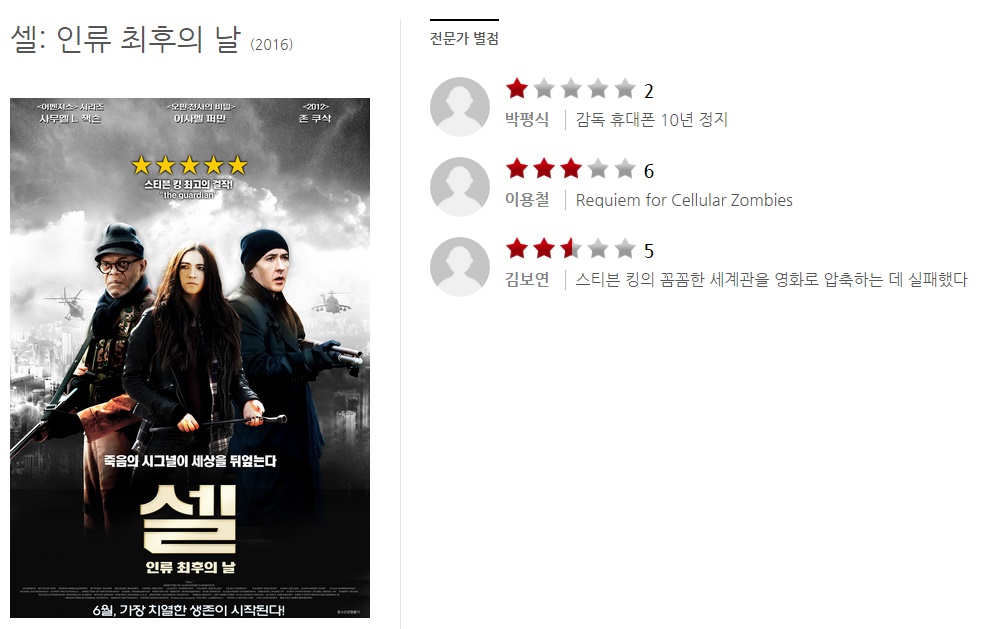987x629 pixels.
Task: Click the first red star in 박평식's rating
Action: point(517,89)
